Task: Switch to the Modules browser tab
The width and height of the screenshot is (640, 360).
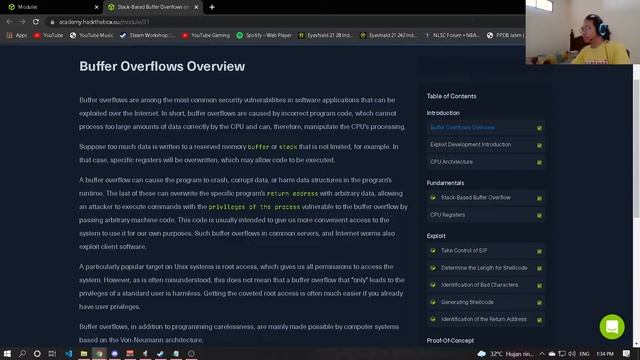Action: (52, 7)
